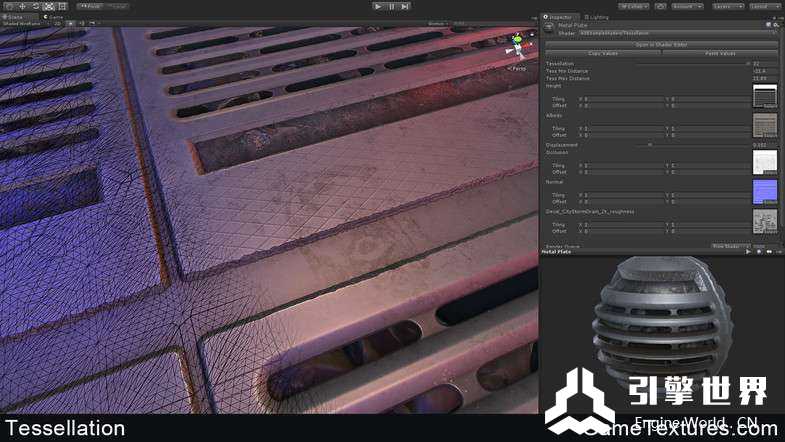This screenshot has height=442, width=785.
Task: Click the Open in Shader Editor button
Action: tap(661, 45)
